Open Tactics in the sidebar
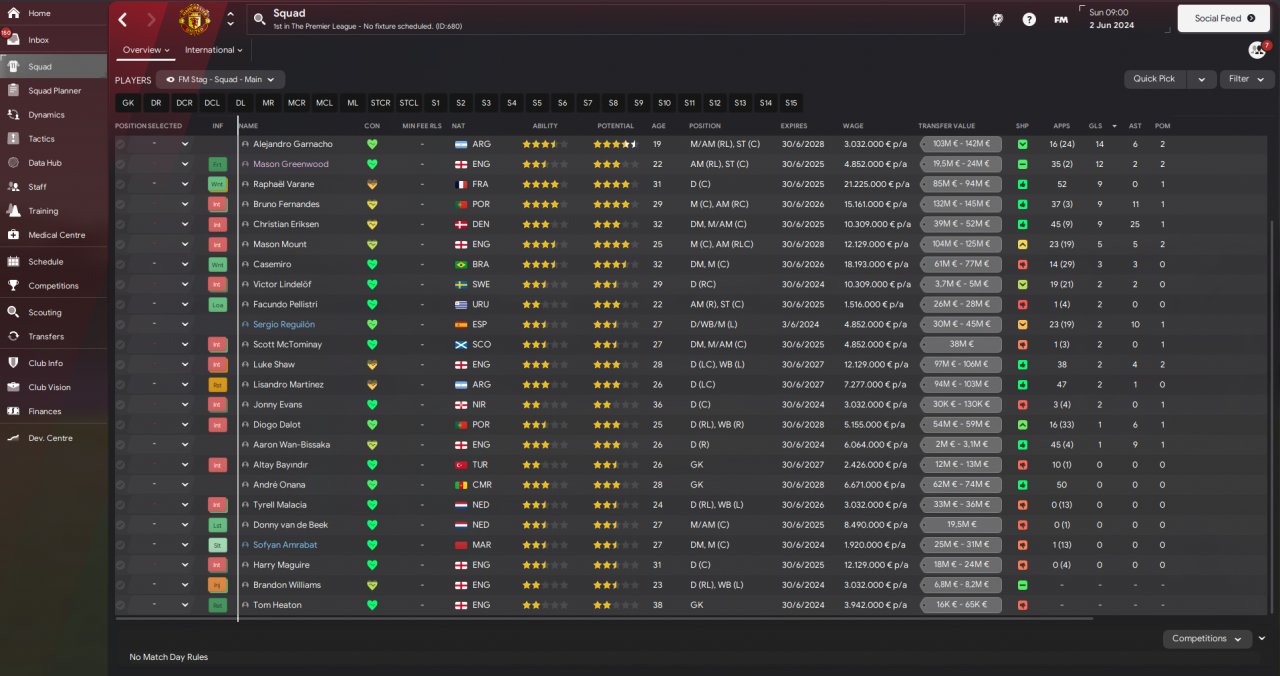This screenshot has width=1280, height=676. coord(53,139)
